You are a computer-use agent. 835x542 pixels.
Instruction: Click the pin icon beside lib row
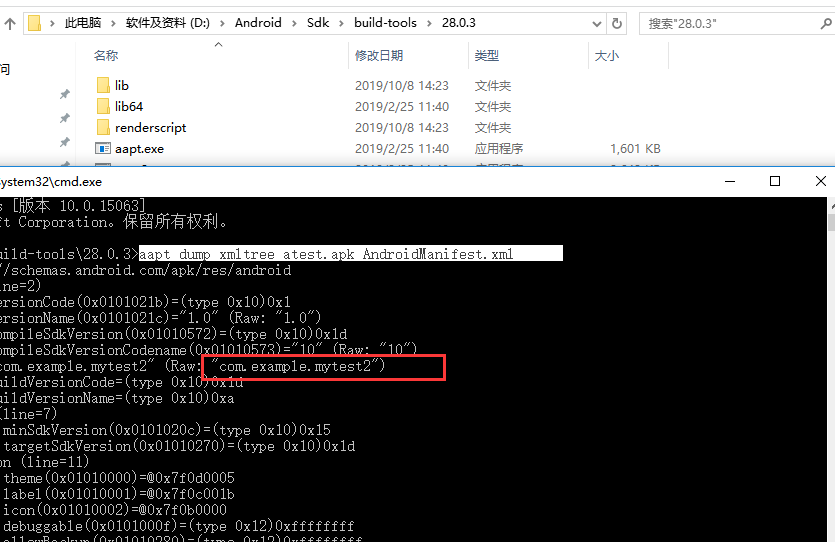[x=64, y=94]
